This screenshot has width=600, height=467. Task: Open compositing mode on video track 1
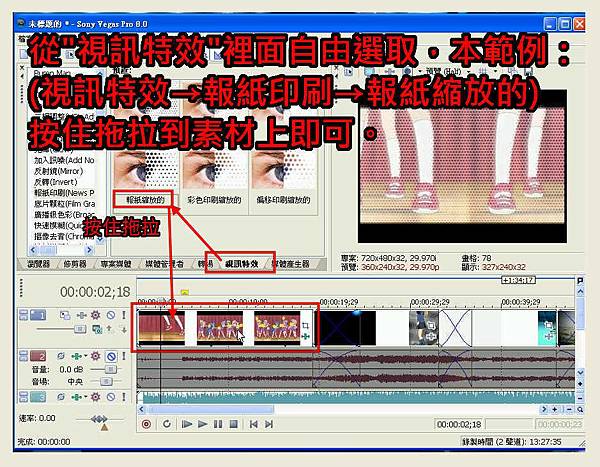(97, 329)
